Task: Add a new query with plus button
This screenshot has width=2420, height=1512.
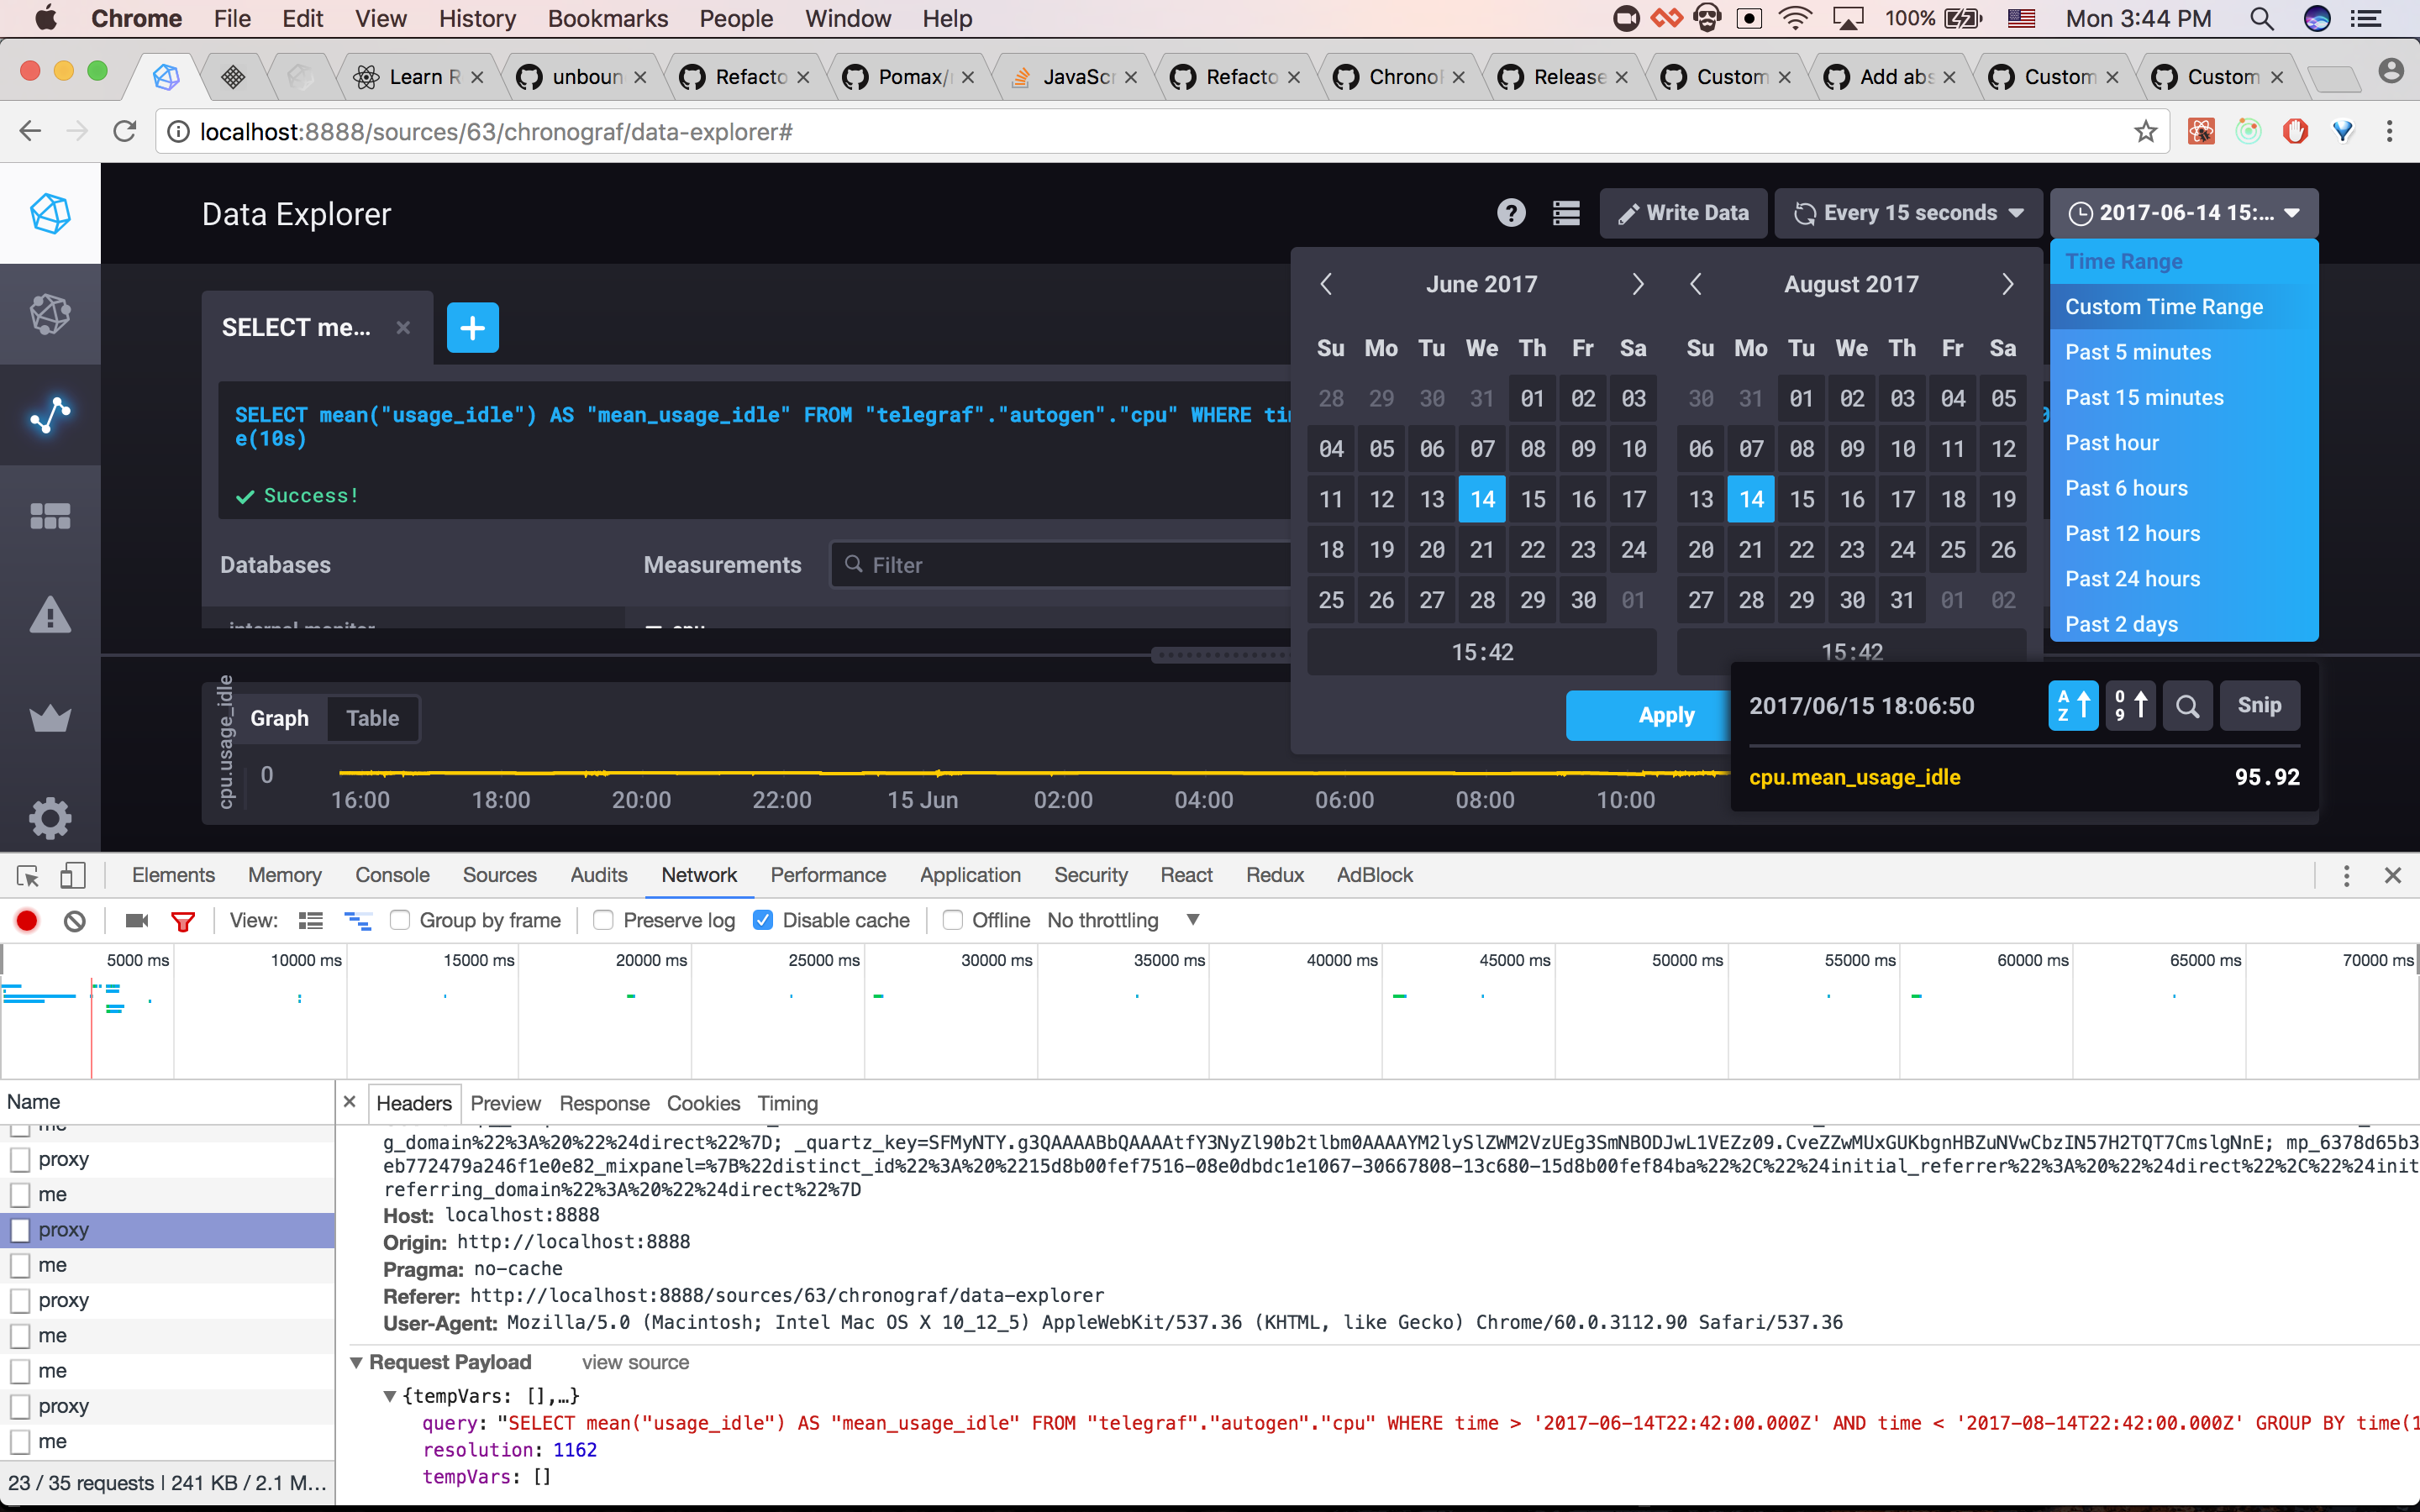Action: pyautogui.click(x=472, y=328)
